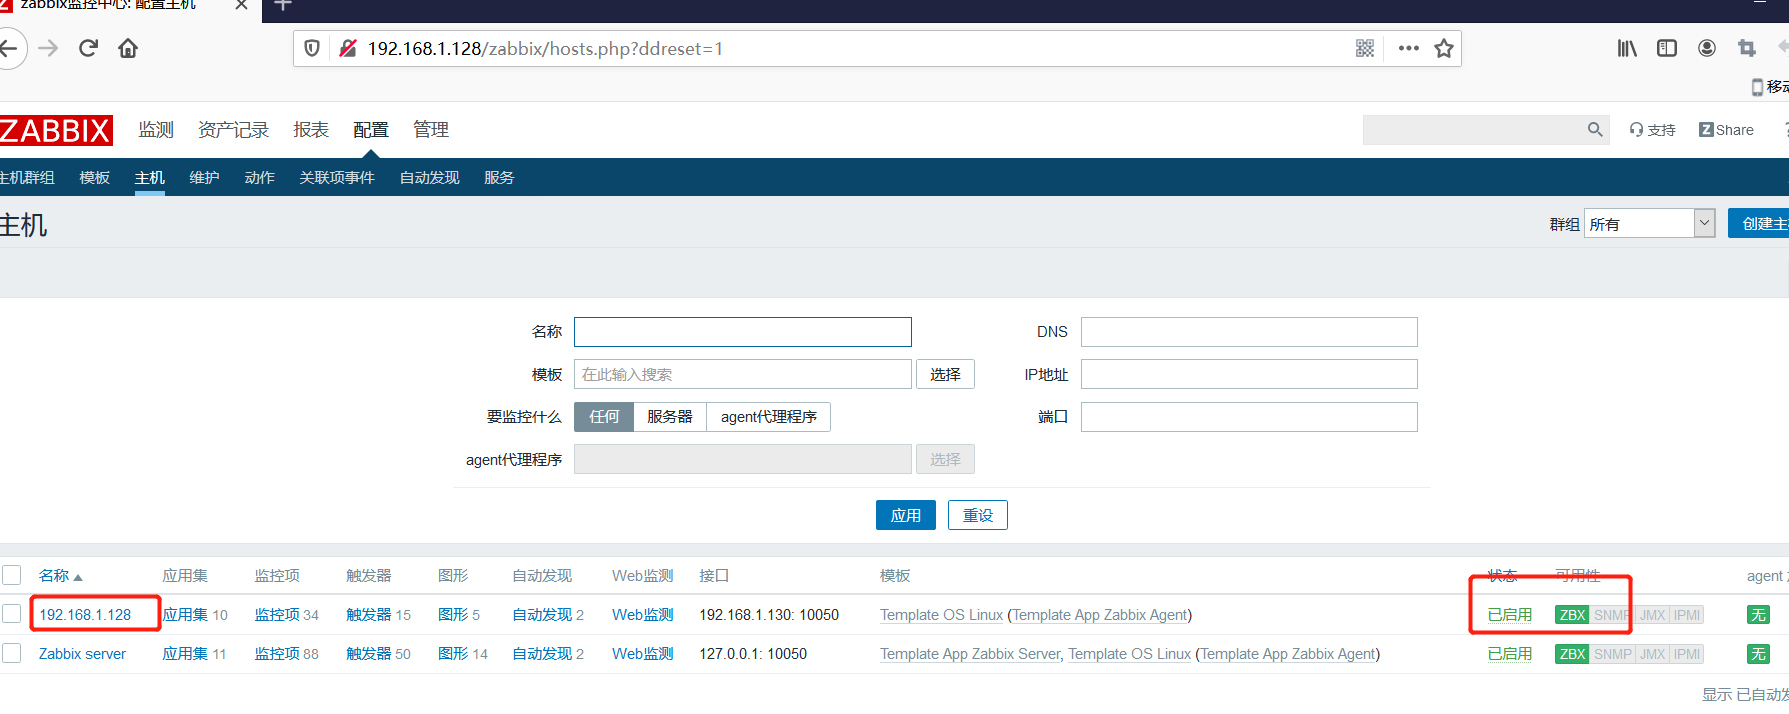This screenshot has width=1789, height=714.
Task: Click the 选择 button next to 模板
Action: coord(945,374)
